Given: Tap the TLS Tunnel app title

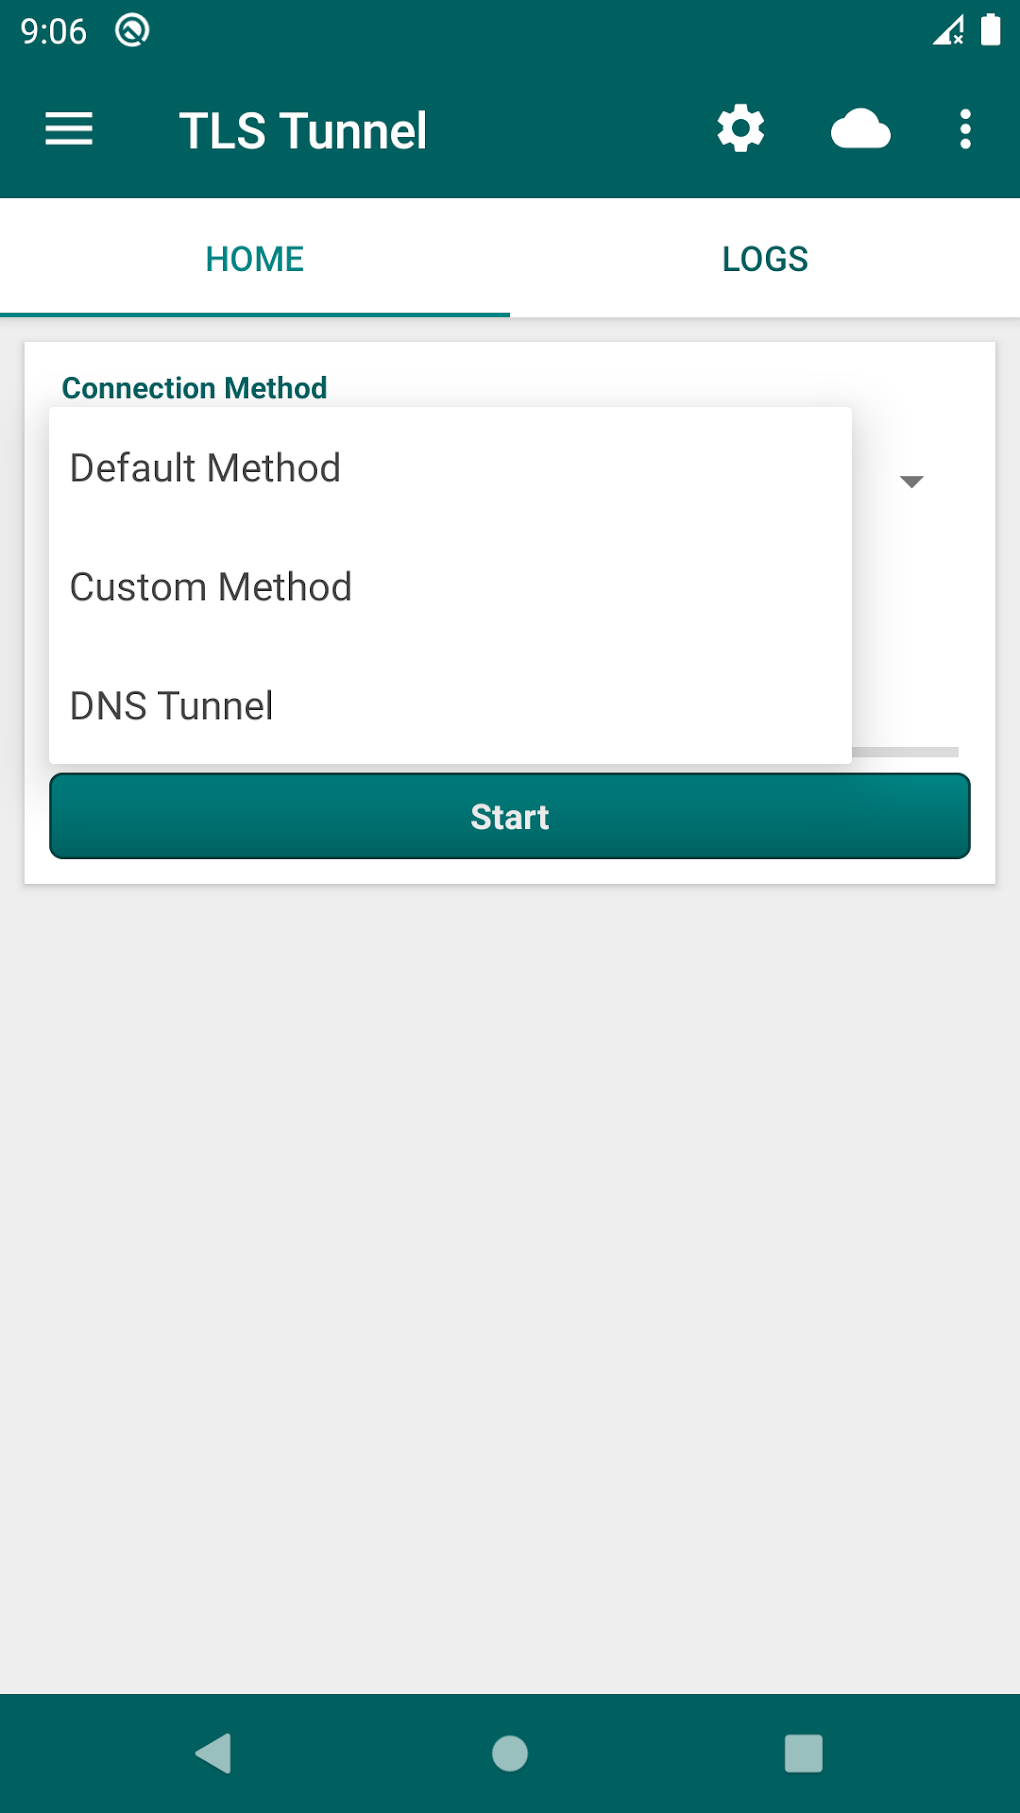Looking at the screenshot, I should 303,131.
